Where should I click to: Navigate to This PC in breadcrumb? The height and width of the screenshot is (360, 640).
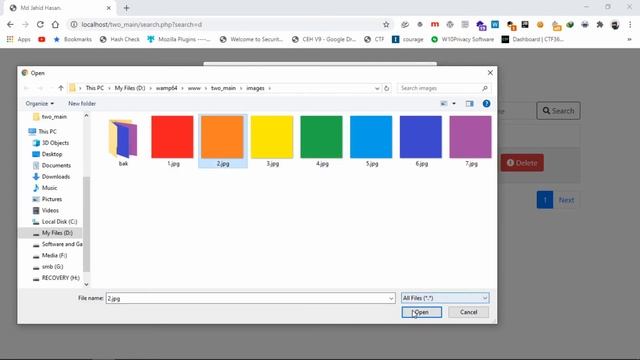(x=95, y=88)
